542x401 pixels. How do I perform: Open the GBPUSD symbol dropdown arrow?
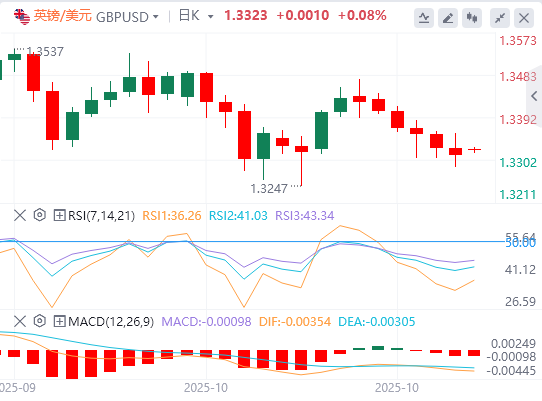[156, 17]
